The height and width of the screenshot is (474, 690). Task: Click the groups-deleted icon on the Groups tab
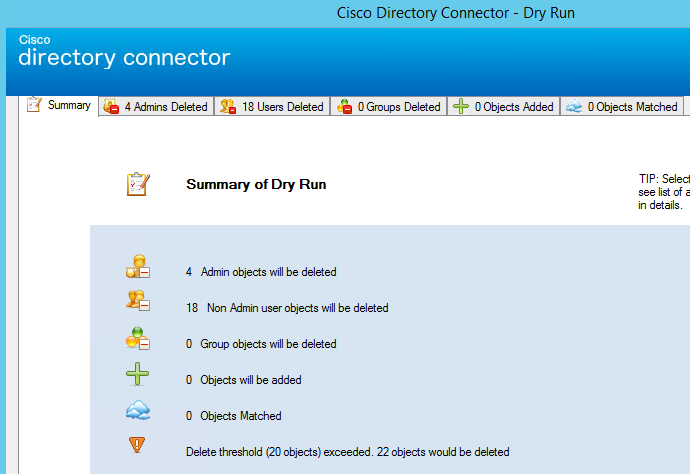coord(344,106)
